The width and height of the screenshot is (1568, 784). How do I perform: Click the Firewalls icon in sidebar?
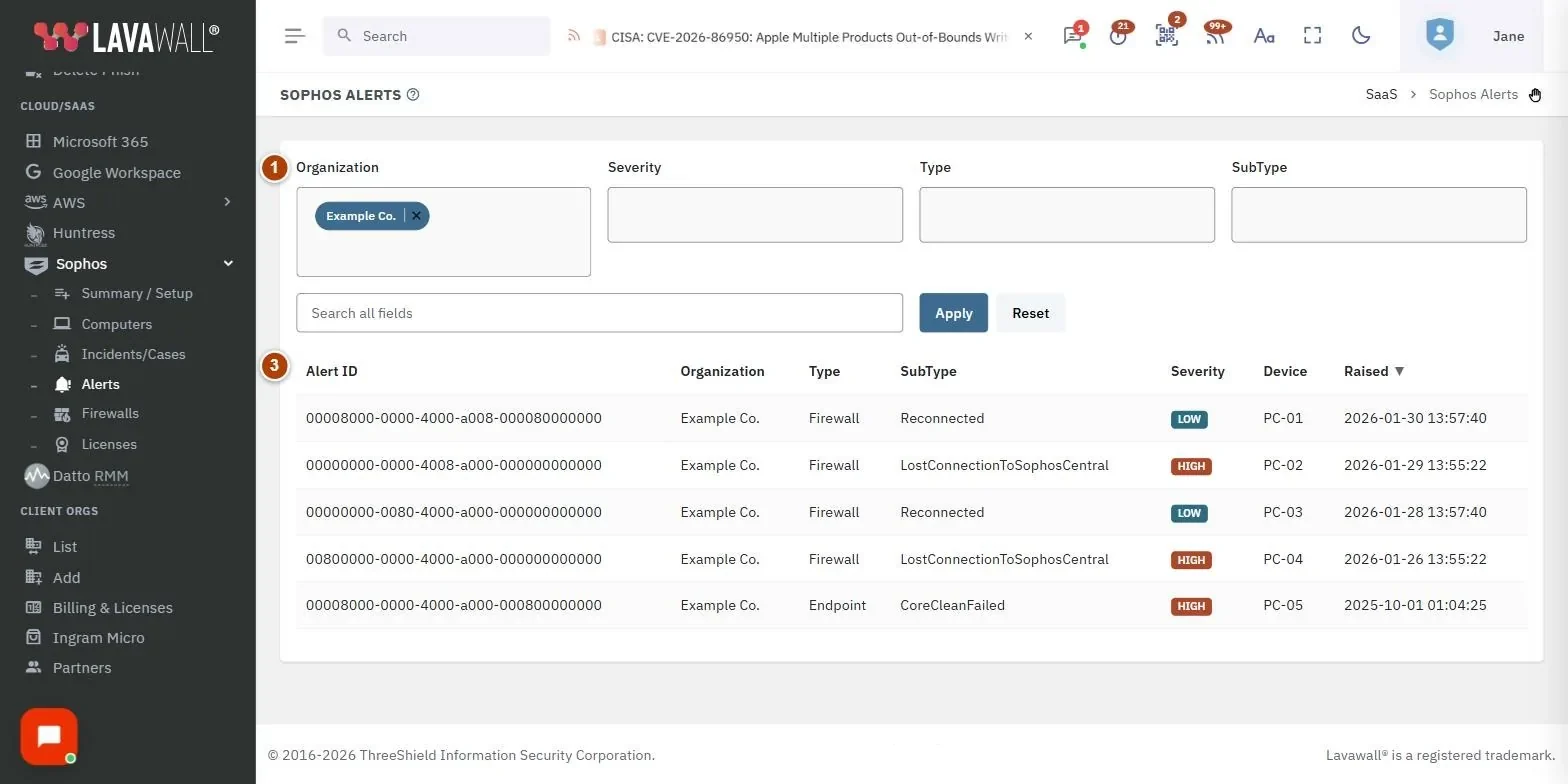tap(62, 414)
